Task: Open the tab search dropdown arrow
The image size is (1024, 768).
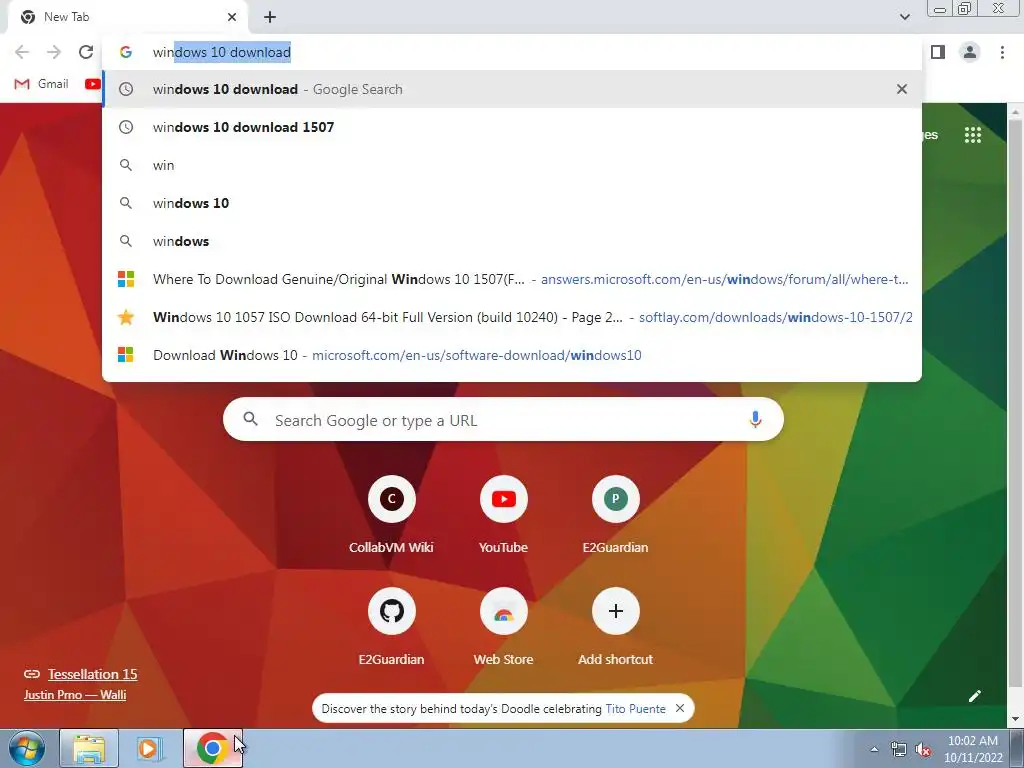Action: [904, 17]
